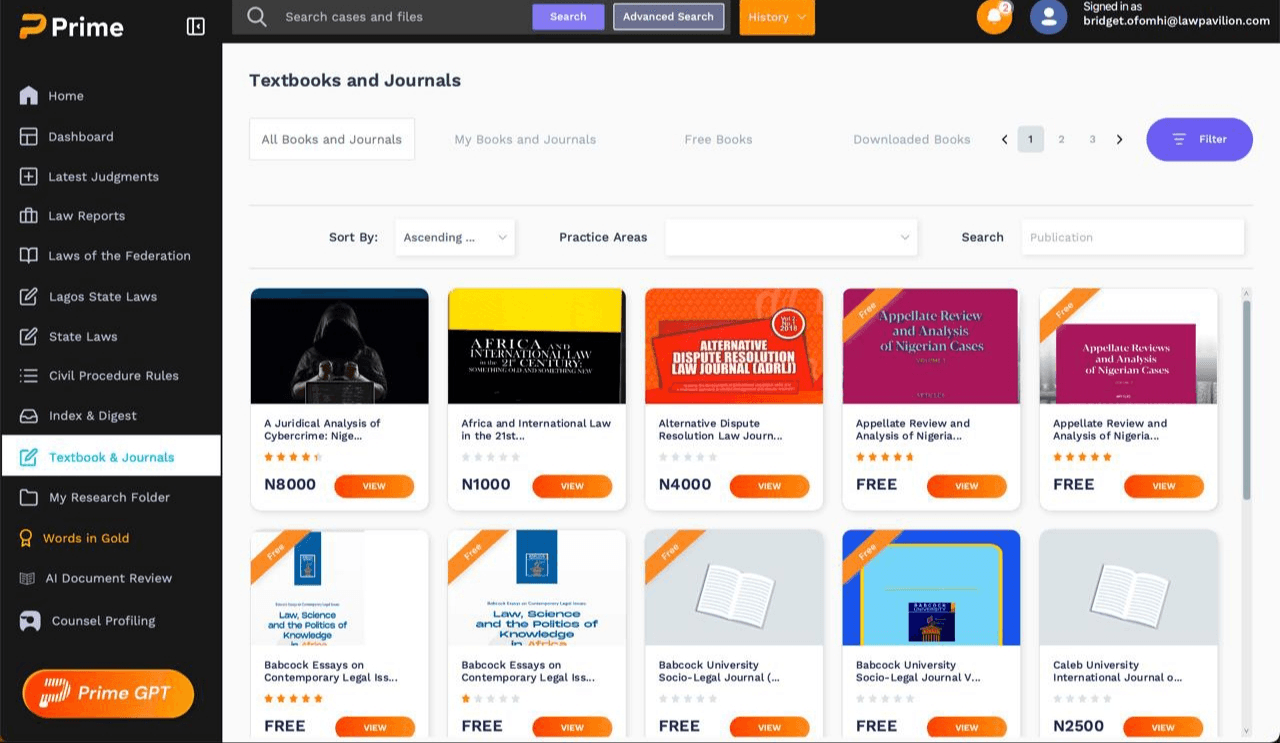Open My Research Folder
This screenshot has width=1280, height=743.
point(109,498)
